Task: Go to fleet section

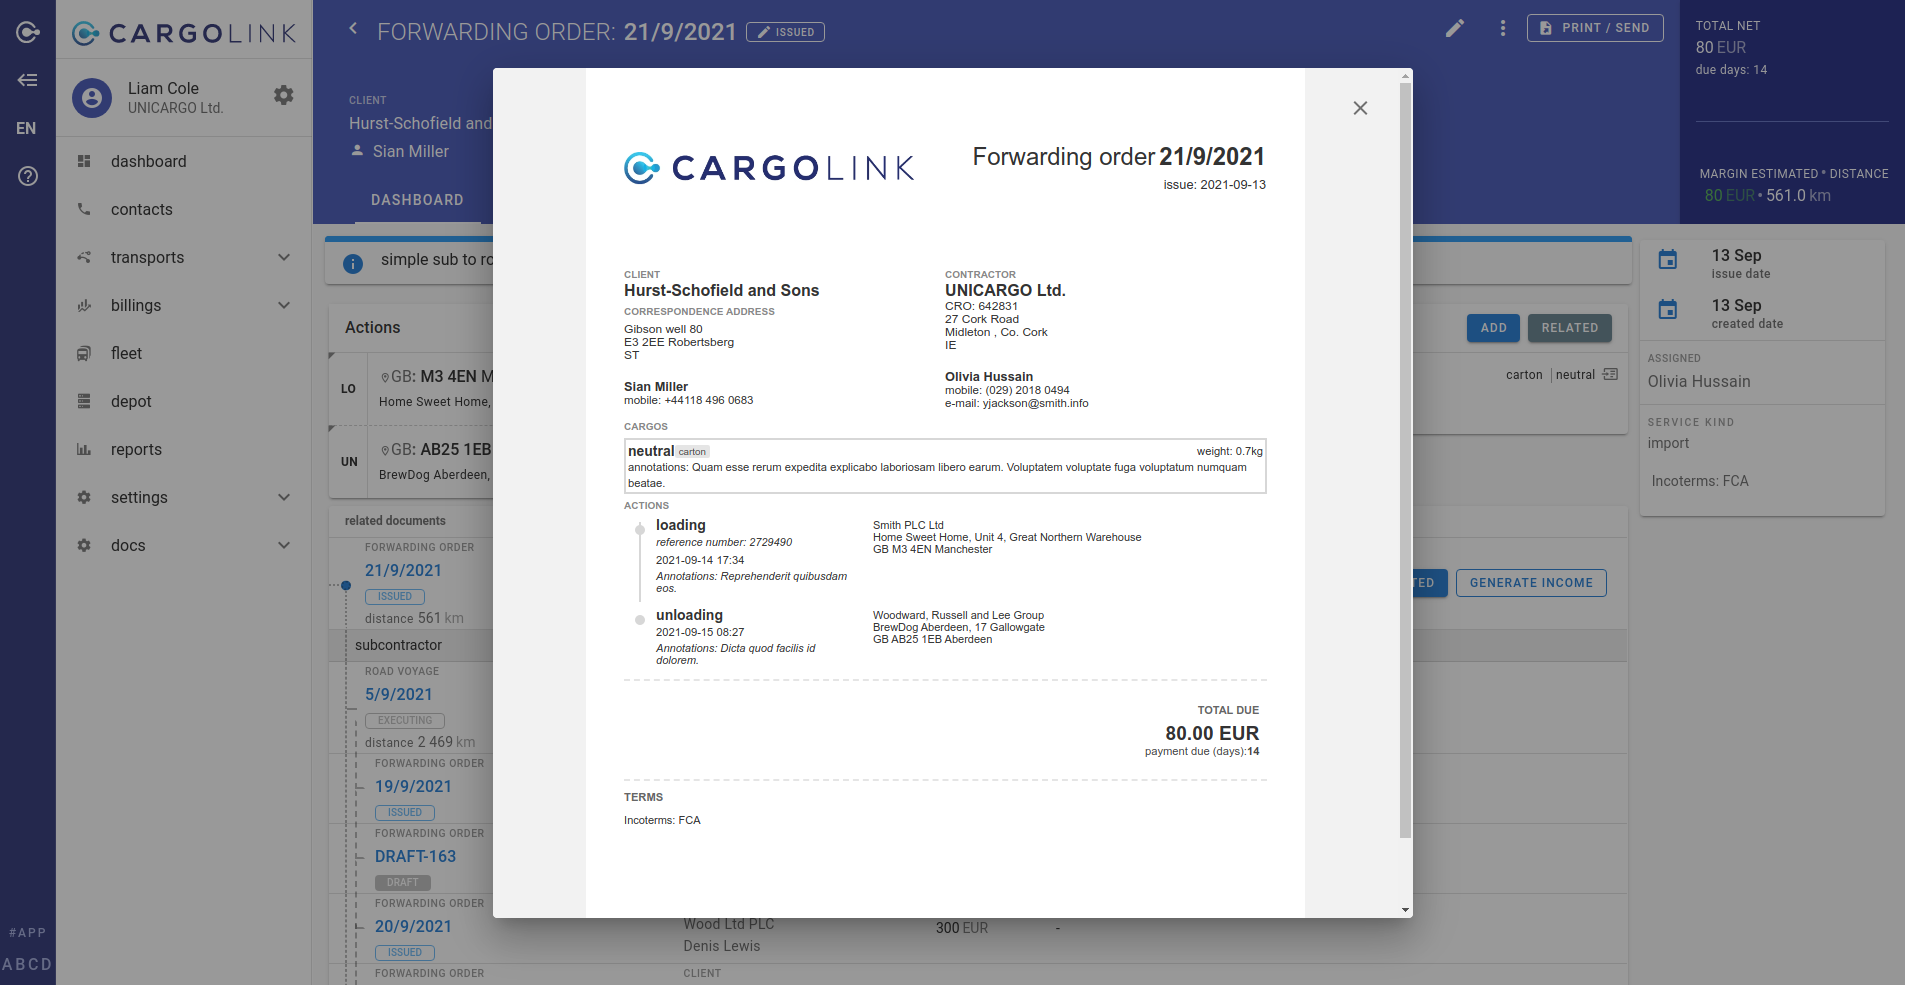Action: [x=184, y=353]
